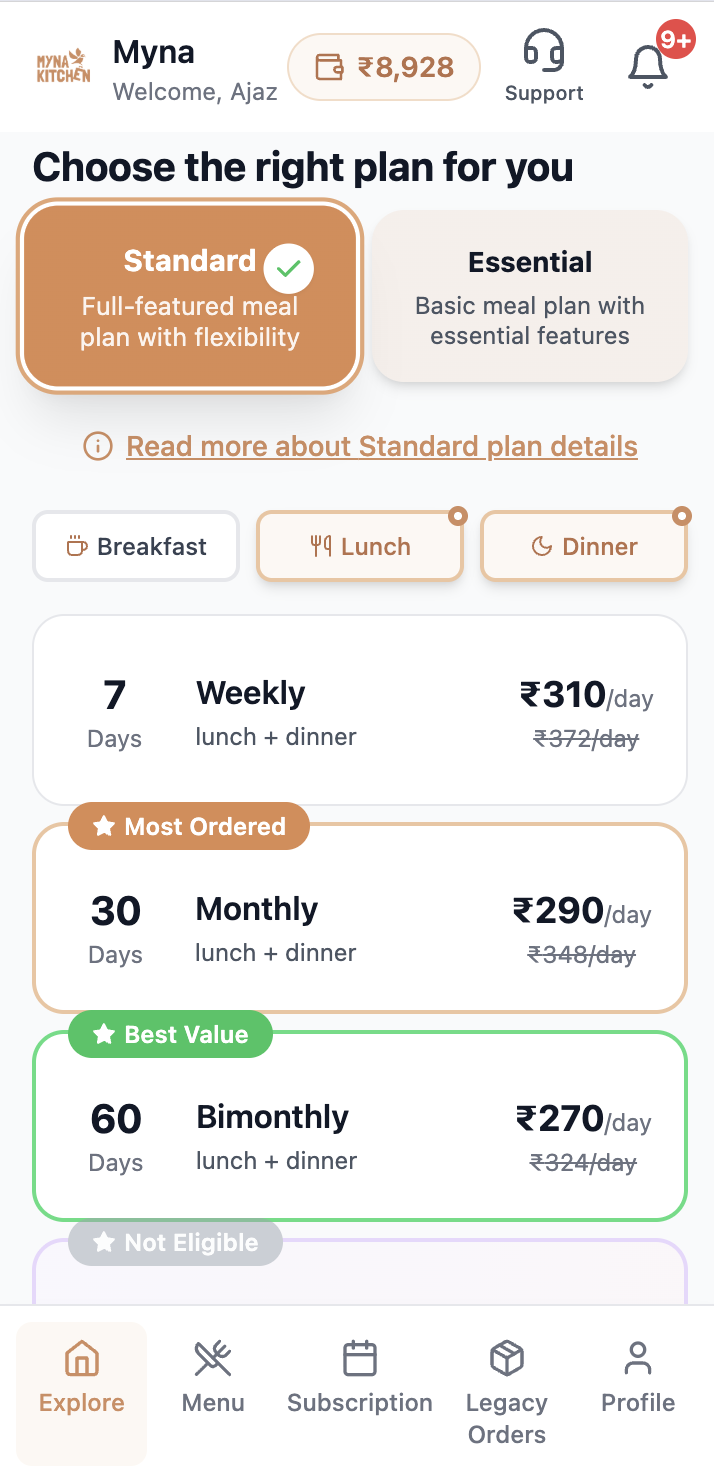714x1474 pixels.
Task: Open Legacy Orders via the box icon
Action: [506, 1358]
